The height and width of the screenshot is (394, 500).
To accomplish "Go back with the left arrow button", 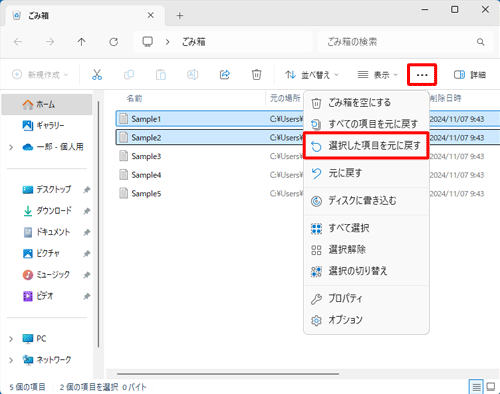I will click(x=18, y=42).
